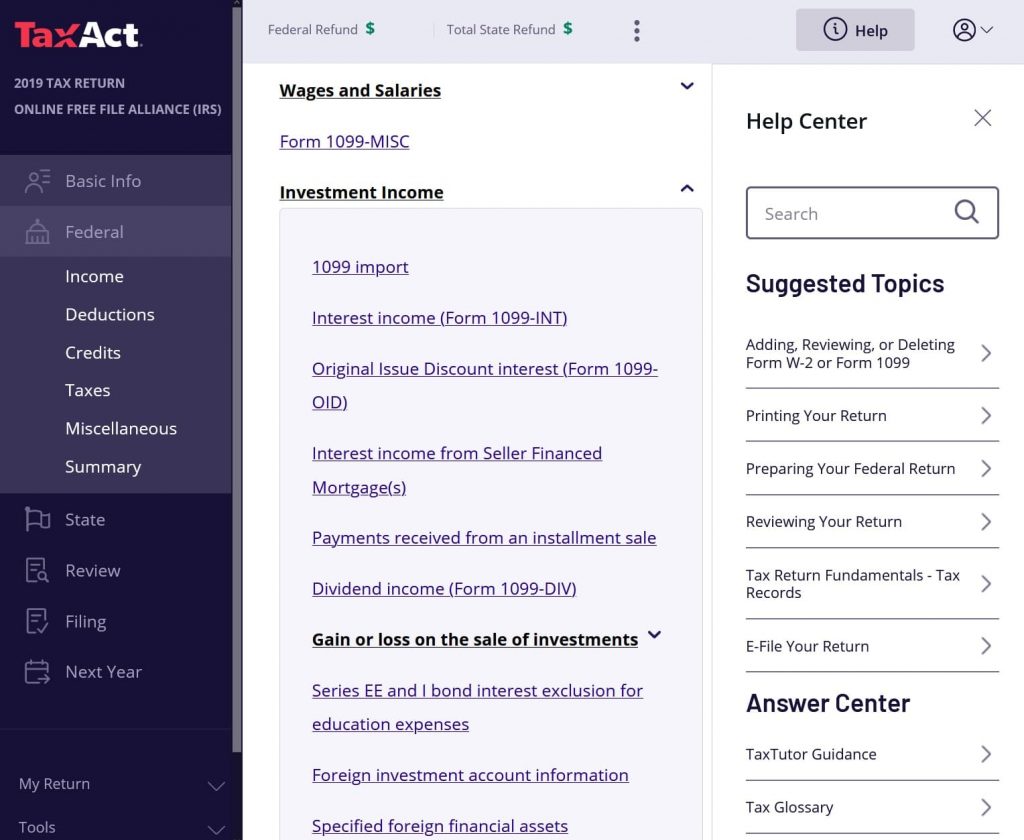Expand the Tools section
The image size is (1024, 840).
[121, 827]
